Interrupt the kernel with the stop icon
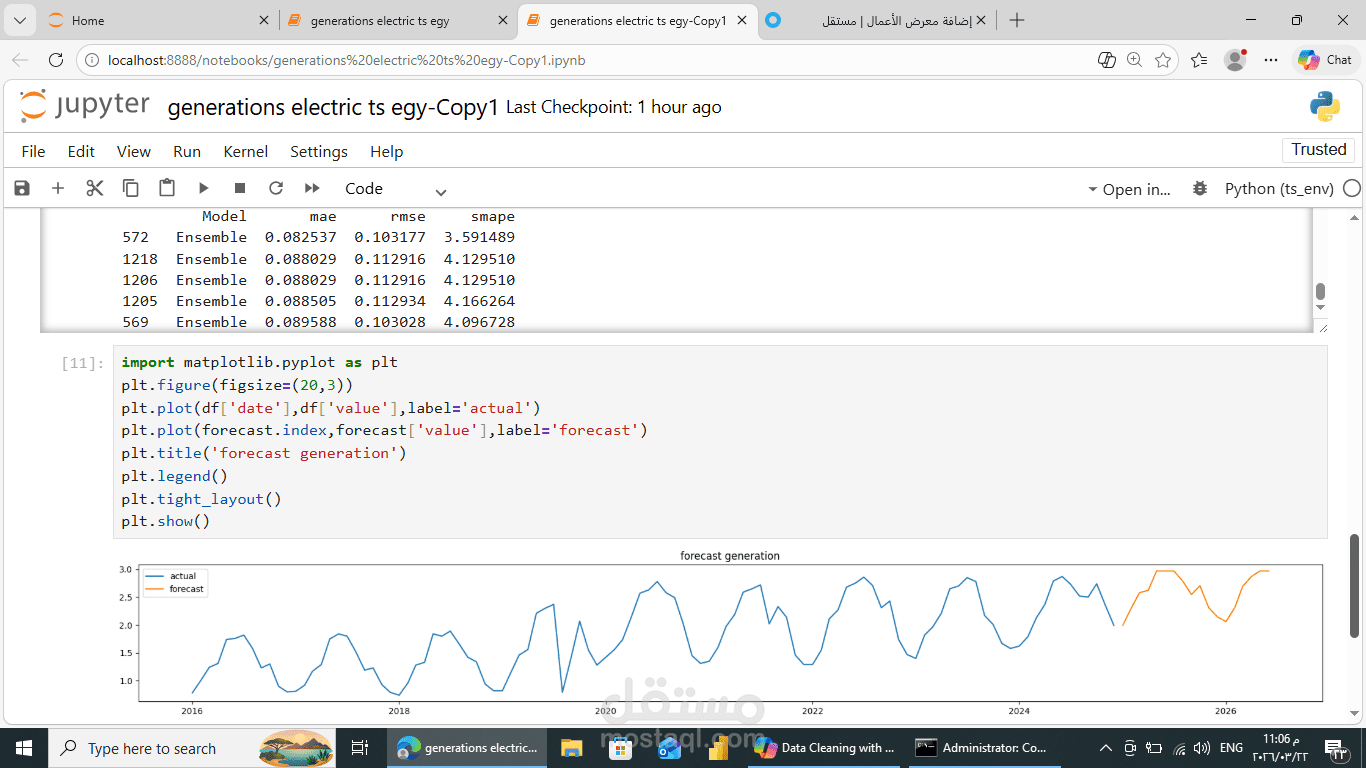 click(240, 188)
